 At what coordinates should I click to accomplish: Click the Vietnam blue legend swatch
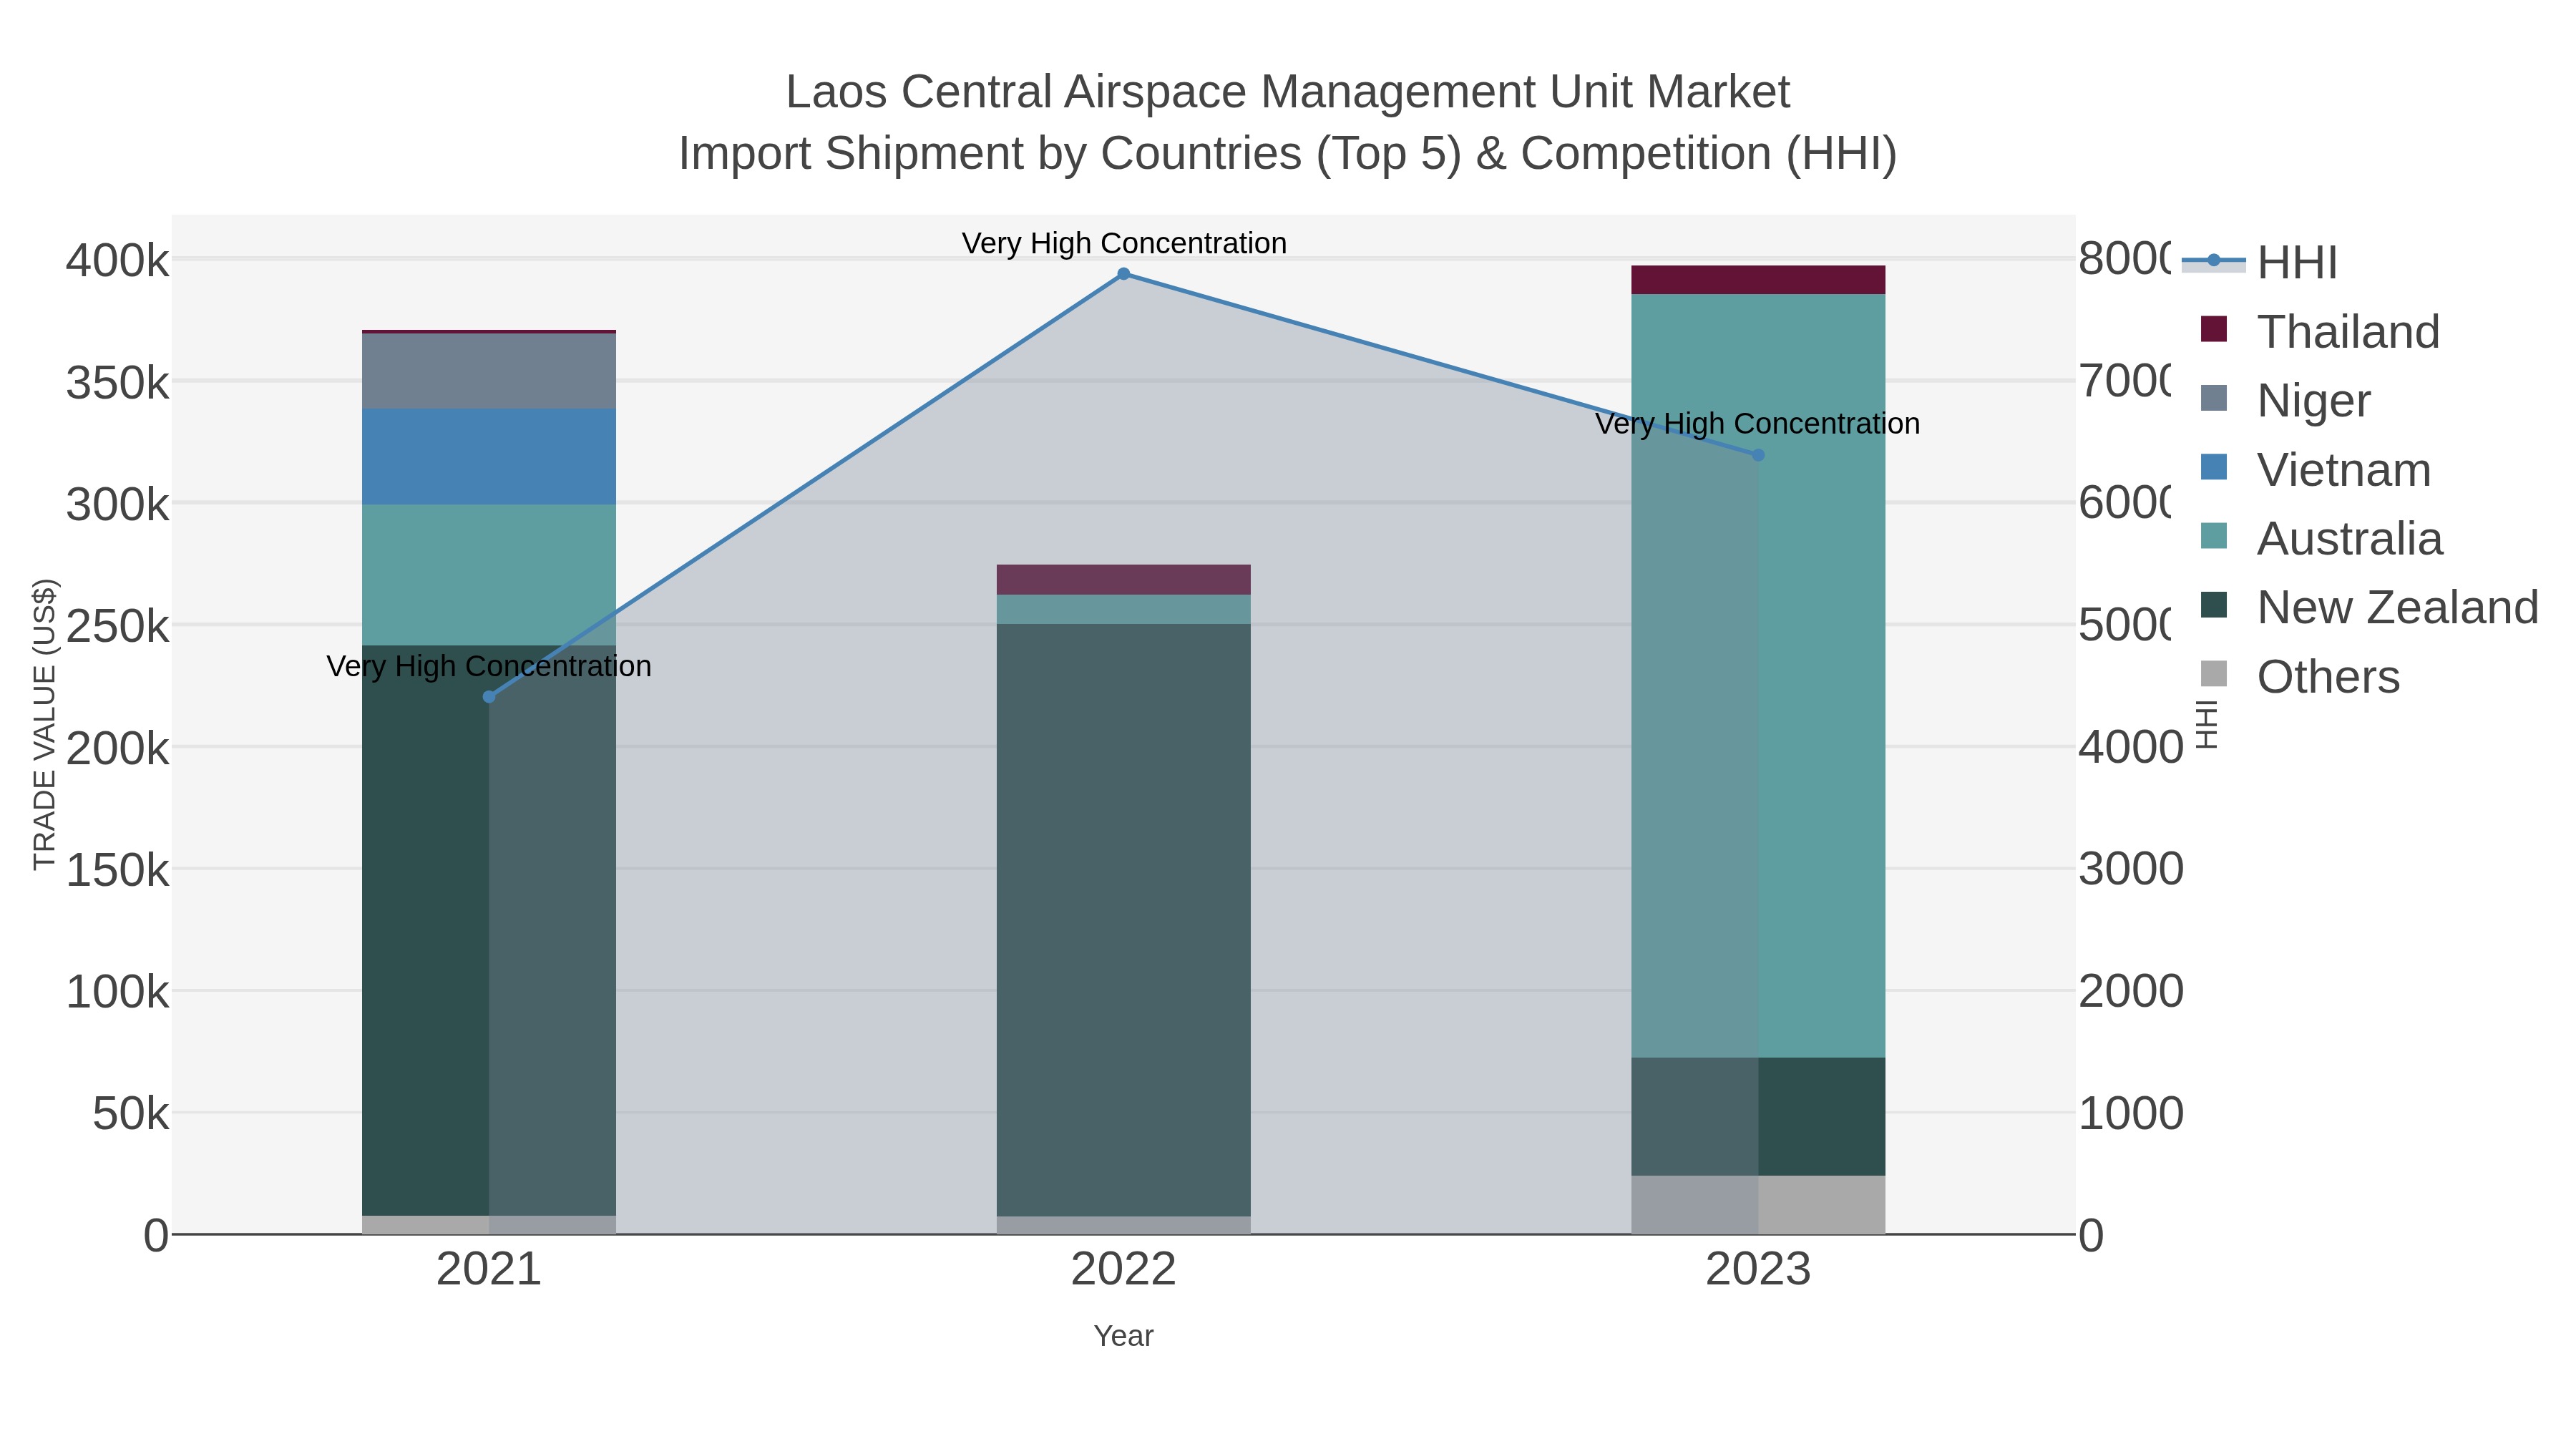pos(2214,467)
